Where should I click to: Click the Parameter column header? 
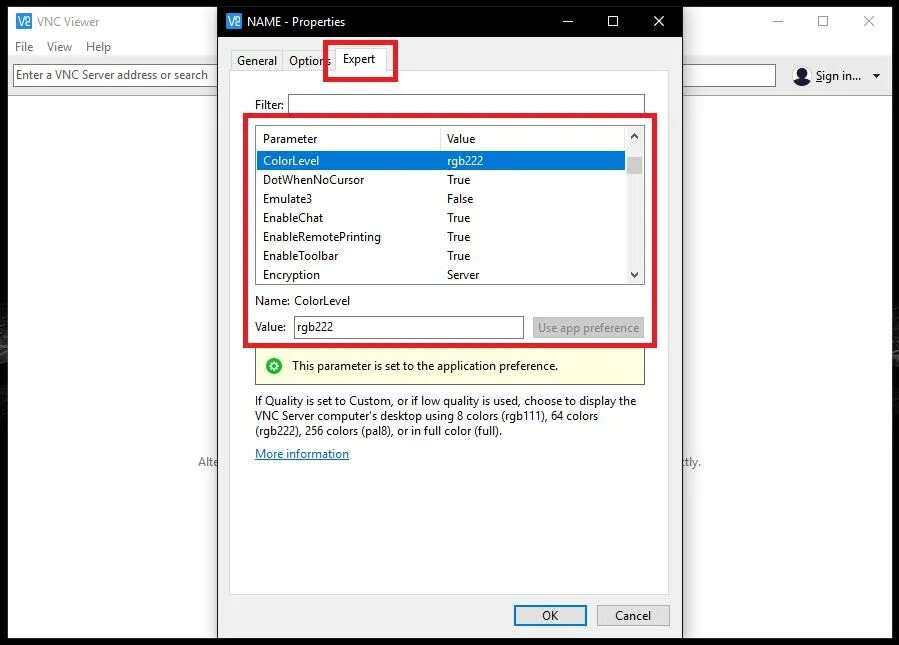click(348, 139)
